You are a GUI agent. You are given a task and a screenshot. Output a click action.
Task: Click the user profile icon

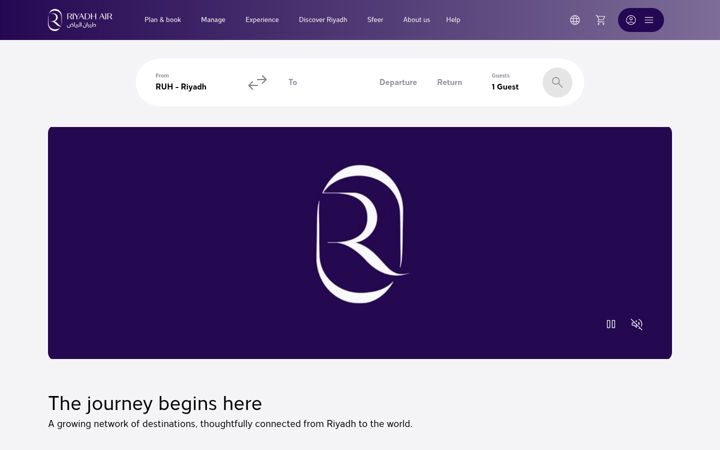point(631,20)
